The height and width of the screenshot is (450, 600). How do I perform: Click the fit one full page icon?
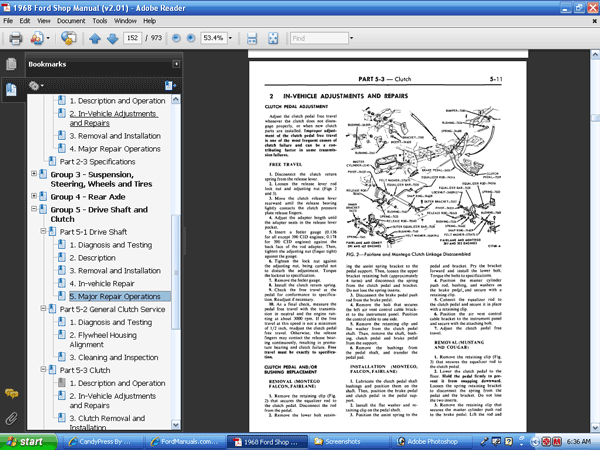[273, 38]
